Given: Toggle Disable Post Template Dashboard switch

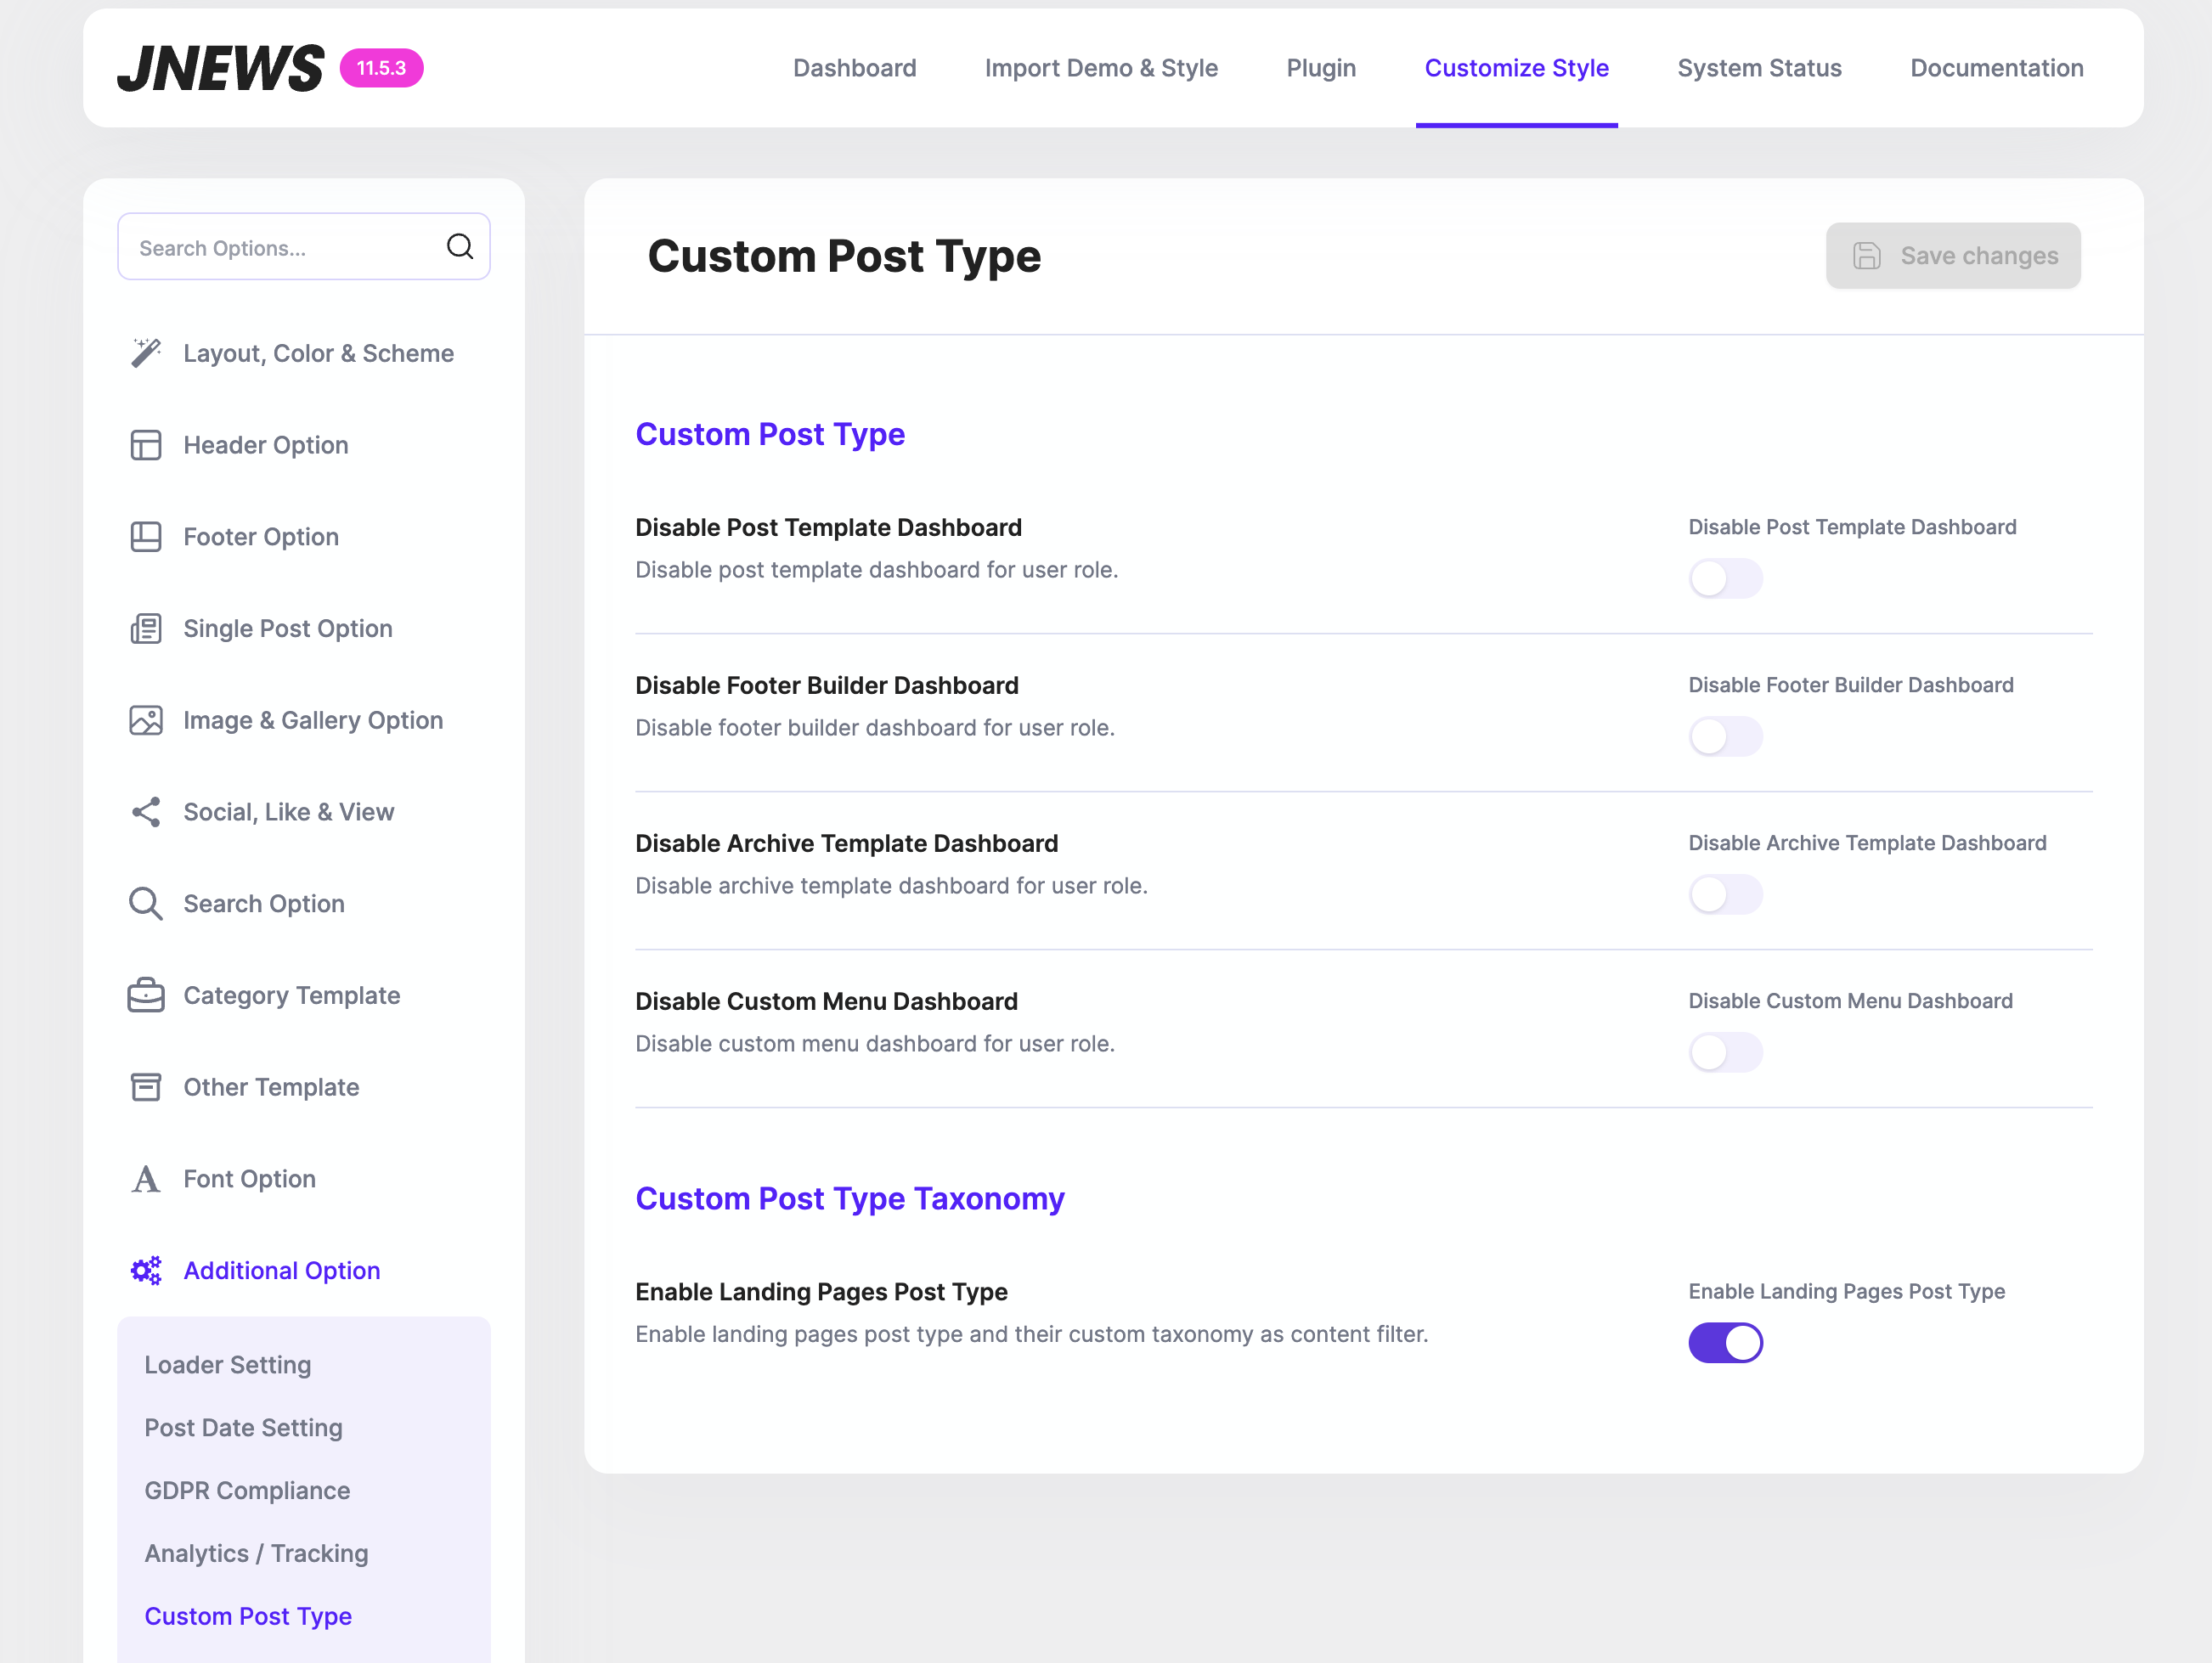Looking at the screenshot, I should tap(1725, 578).
